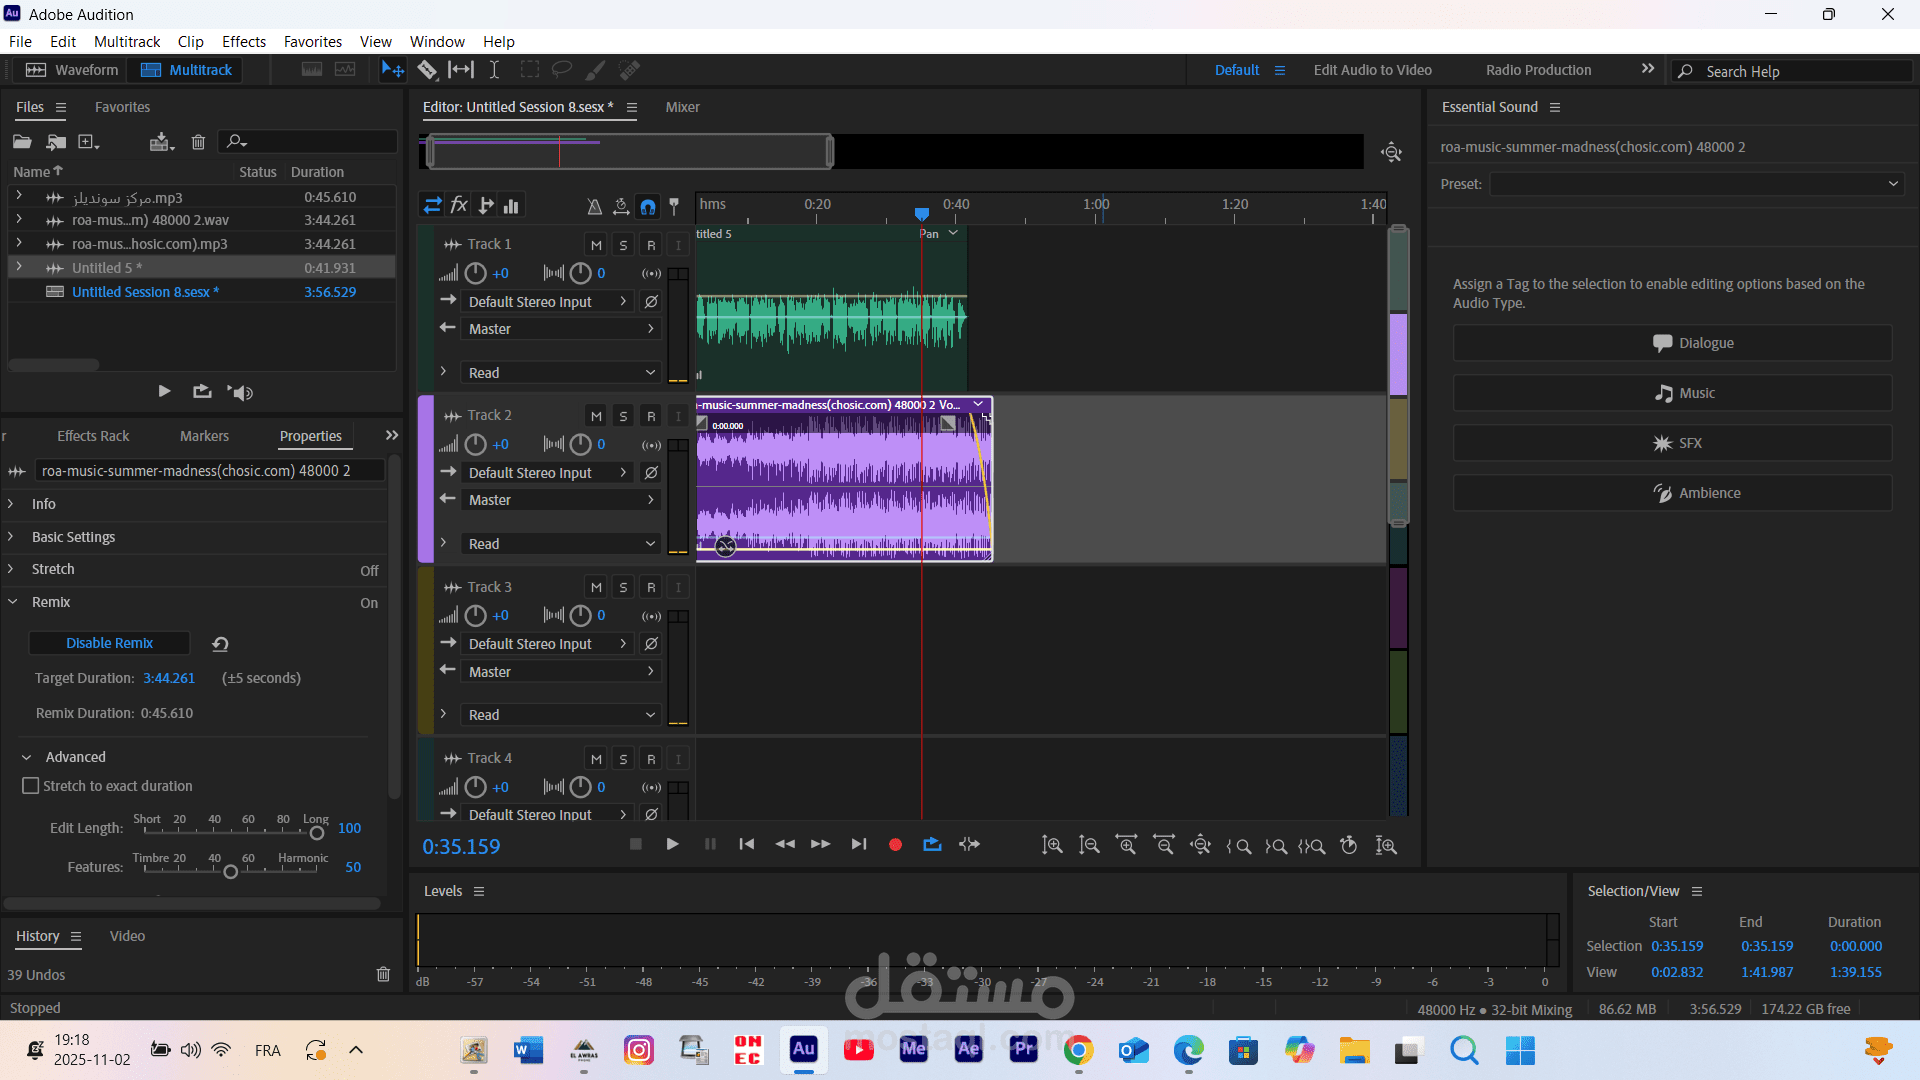Click Track 2 volume knob
The image size is (1920, 1080).
[476, 444]
